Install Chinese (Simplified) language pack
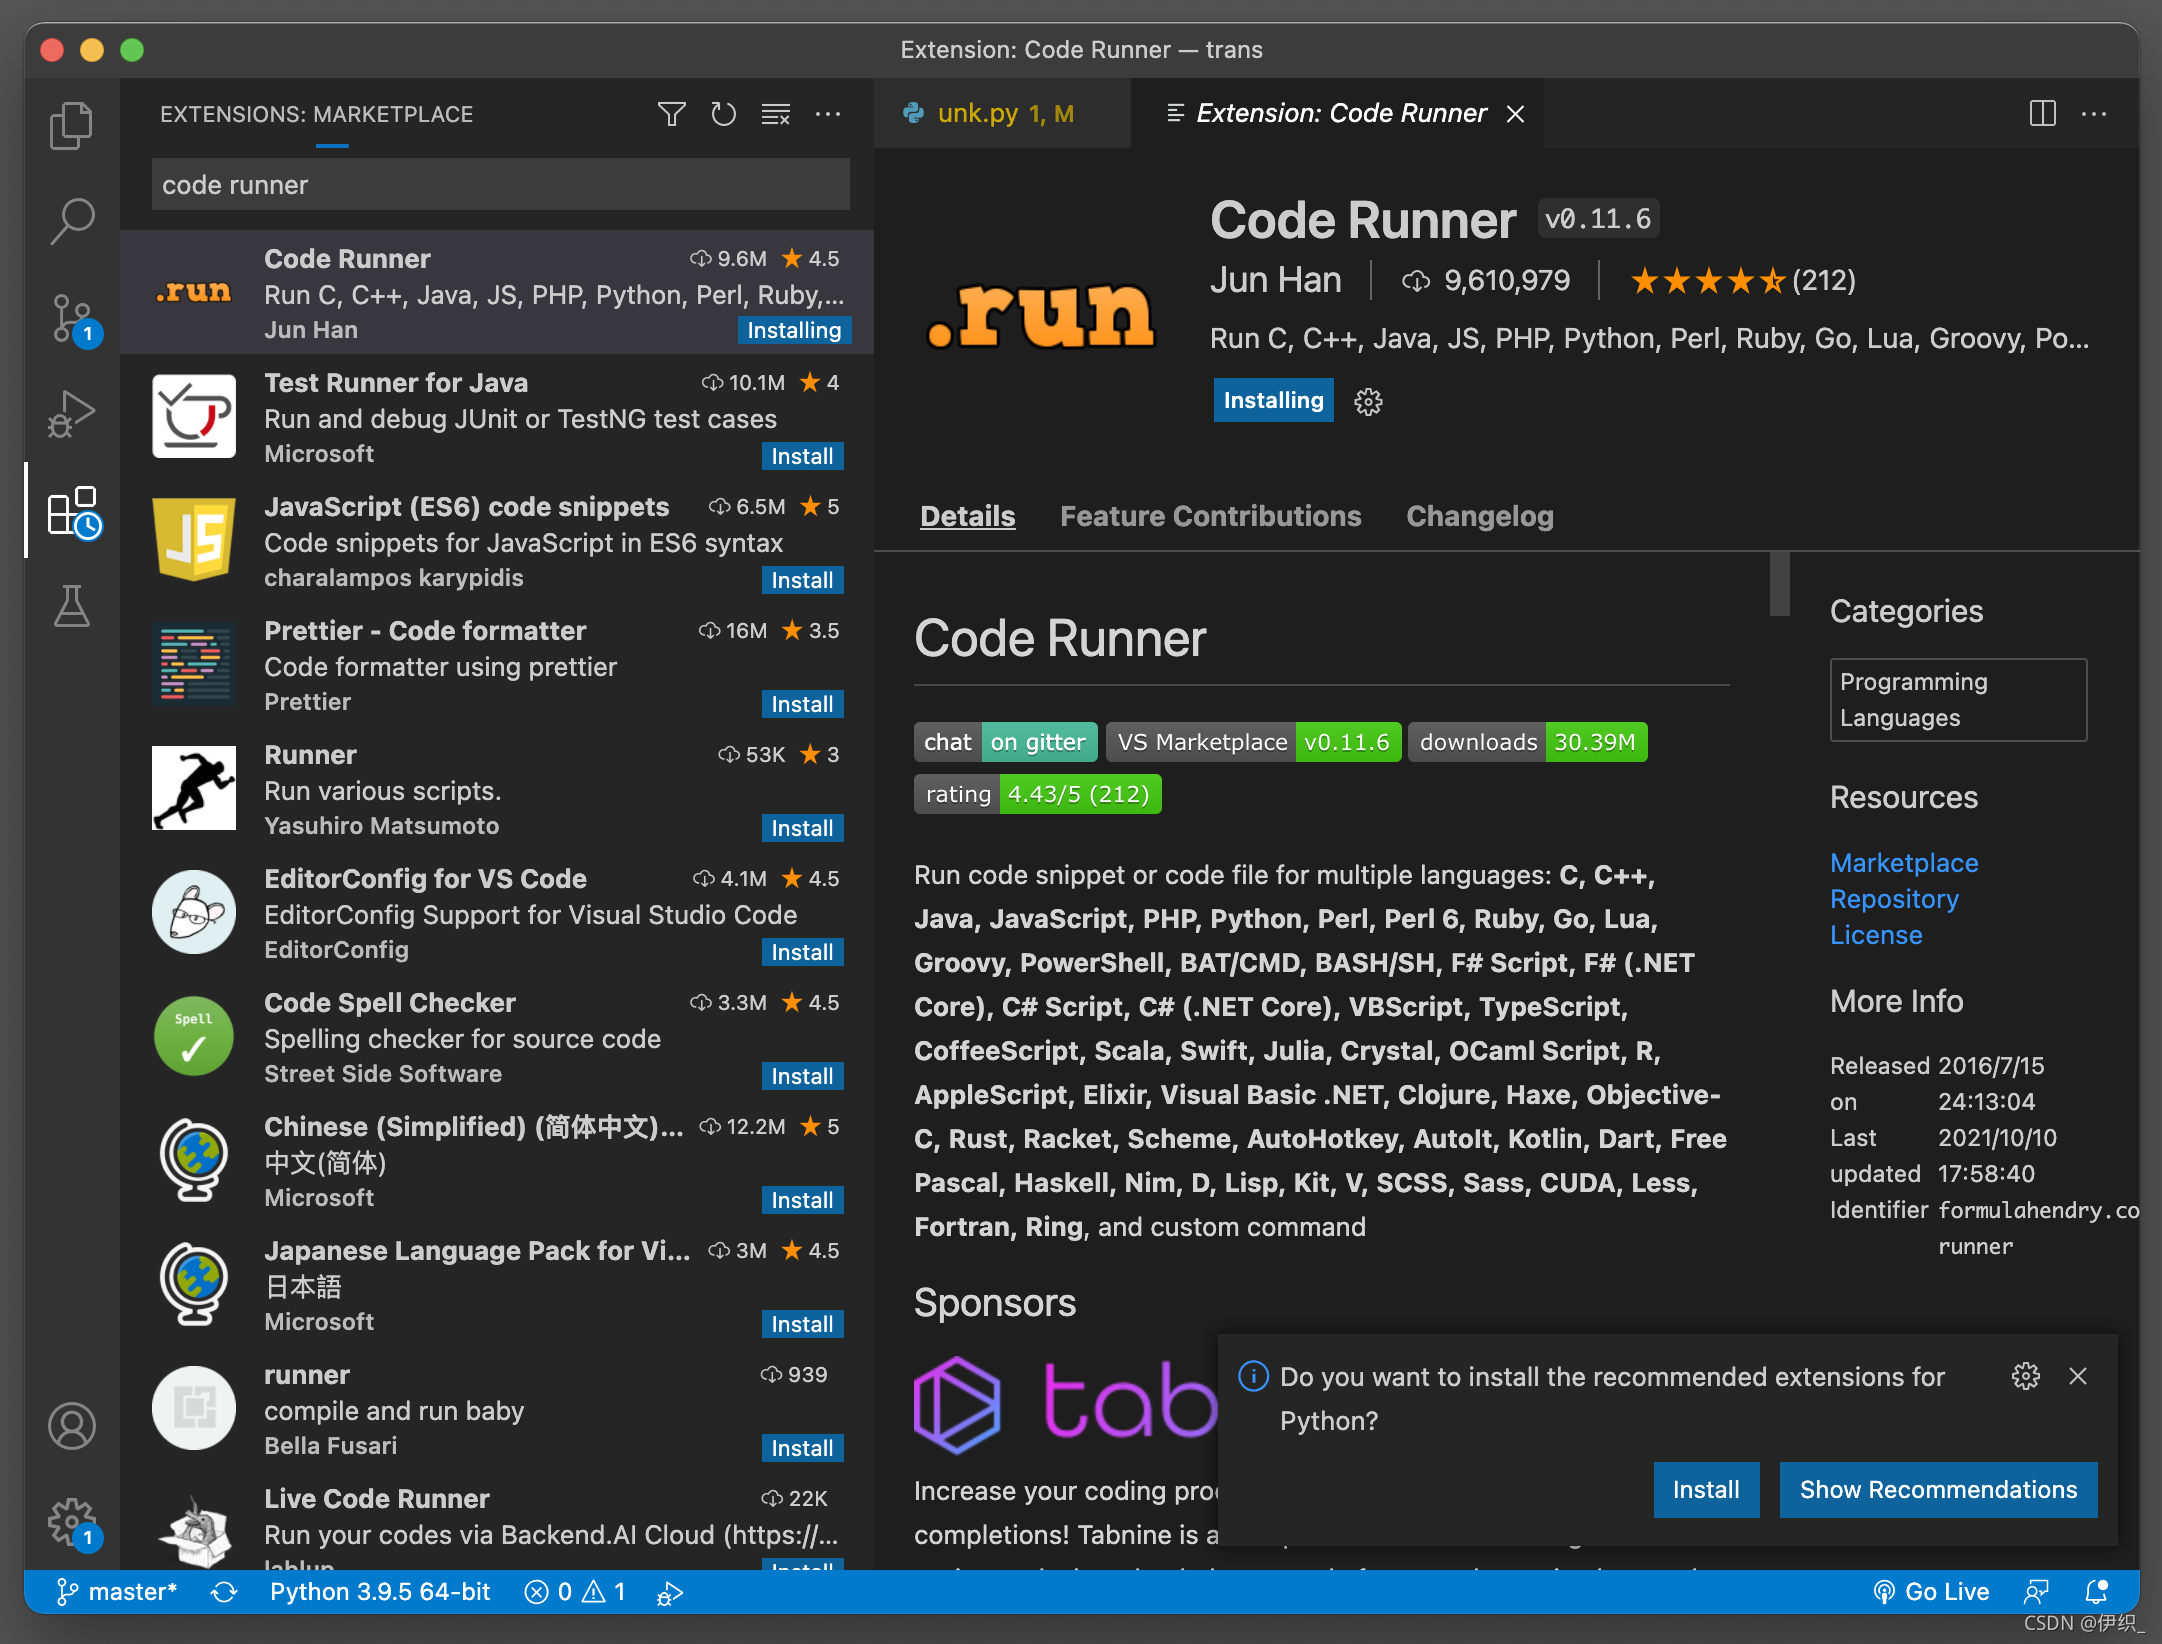This screenshot has width=2162, height=1644. click(802, 1200)
